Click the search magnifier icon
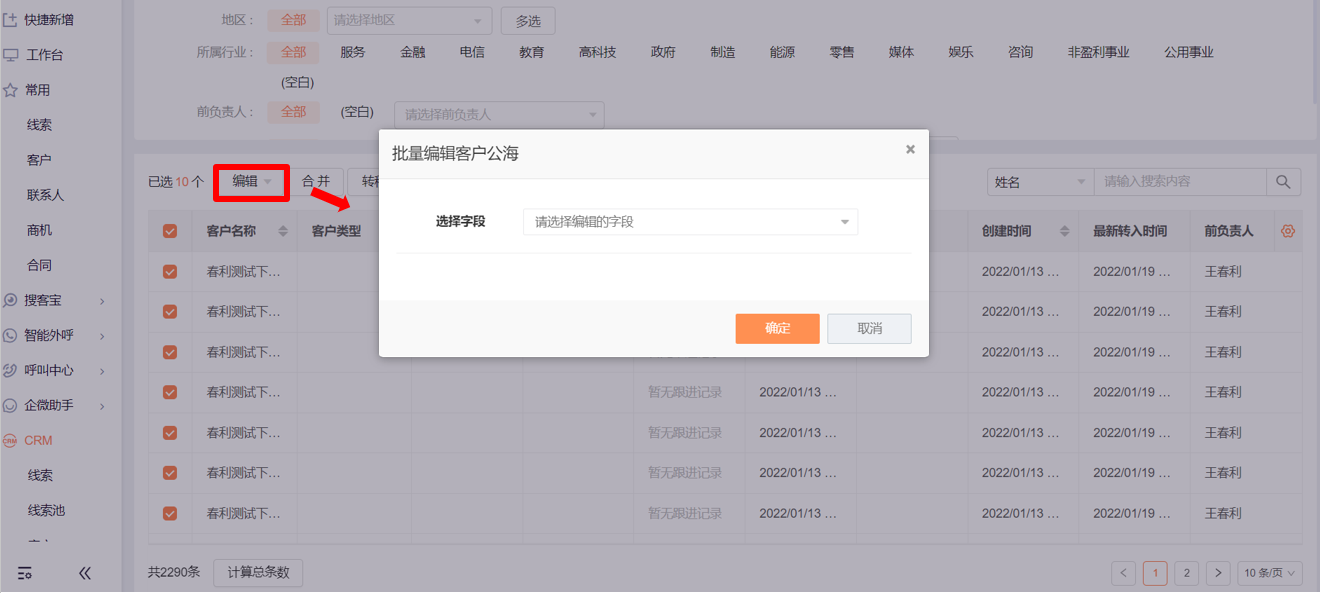The image size is (1320, 593). pyautogui.click(x=1284, y=182)
